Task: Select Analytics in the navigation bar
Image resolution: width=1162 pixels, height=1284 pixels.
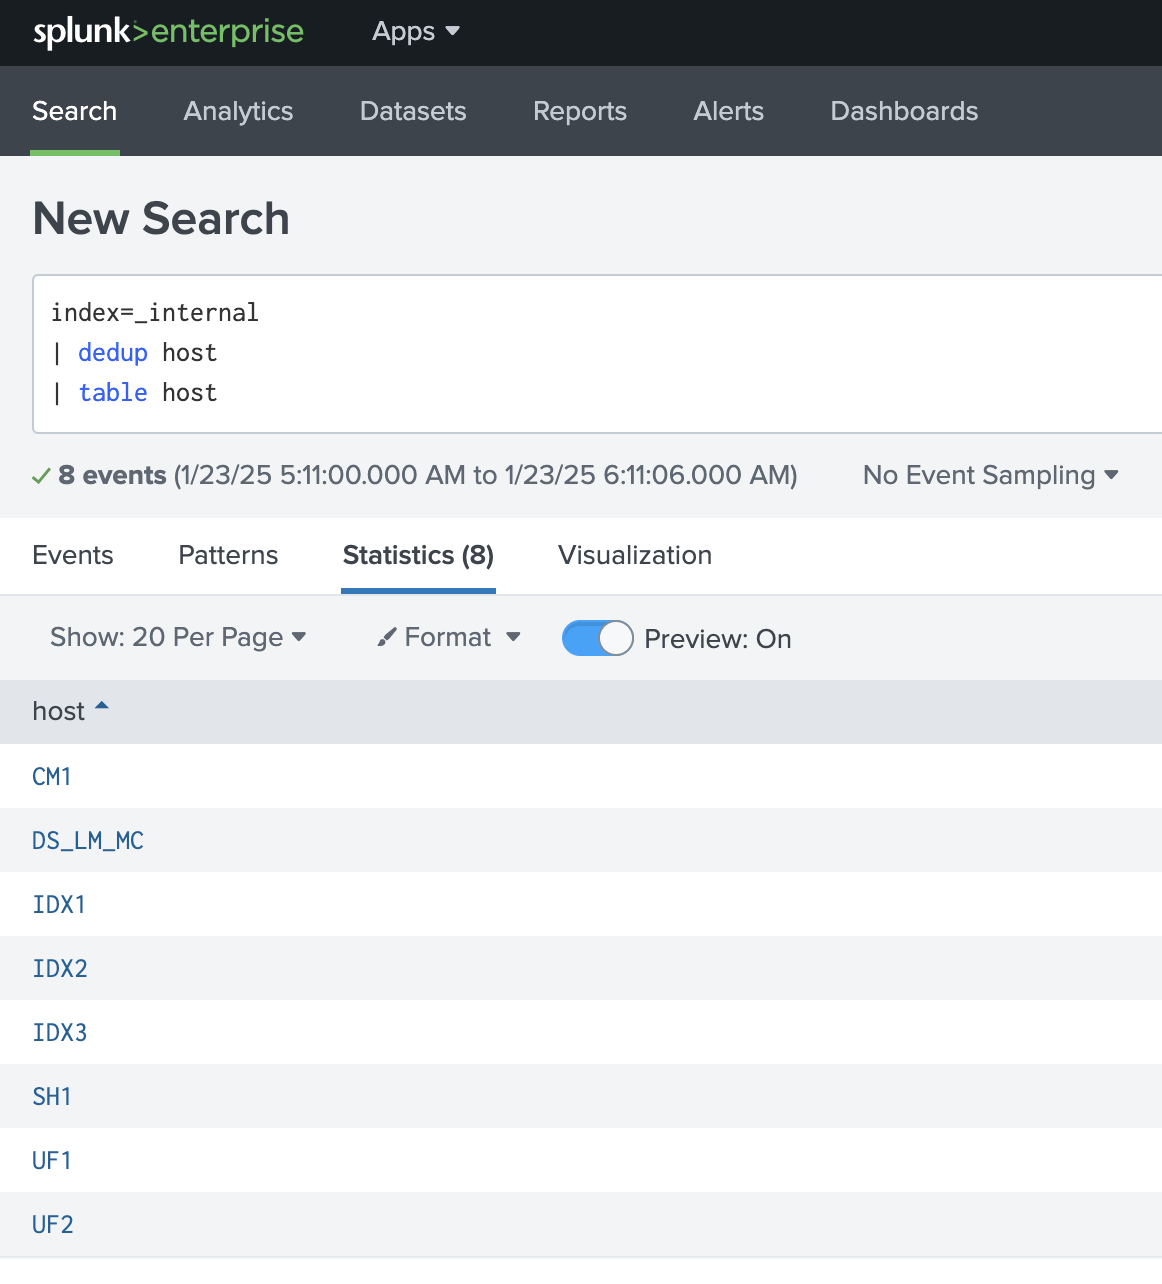Action: pyautogui.click(x=237, y=111)
